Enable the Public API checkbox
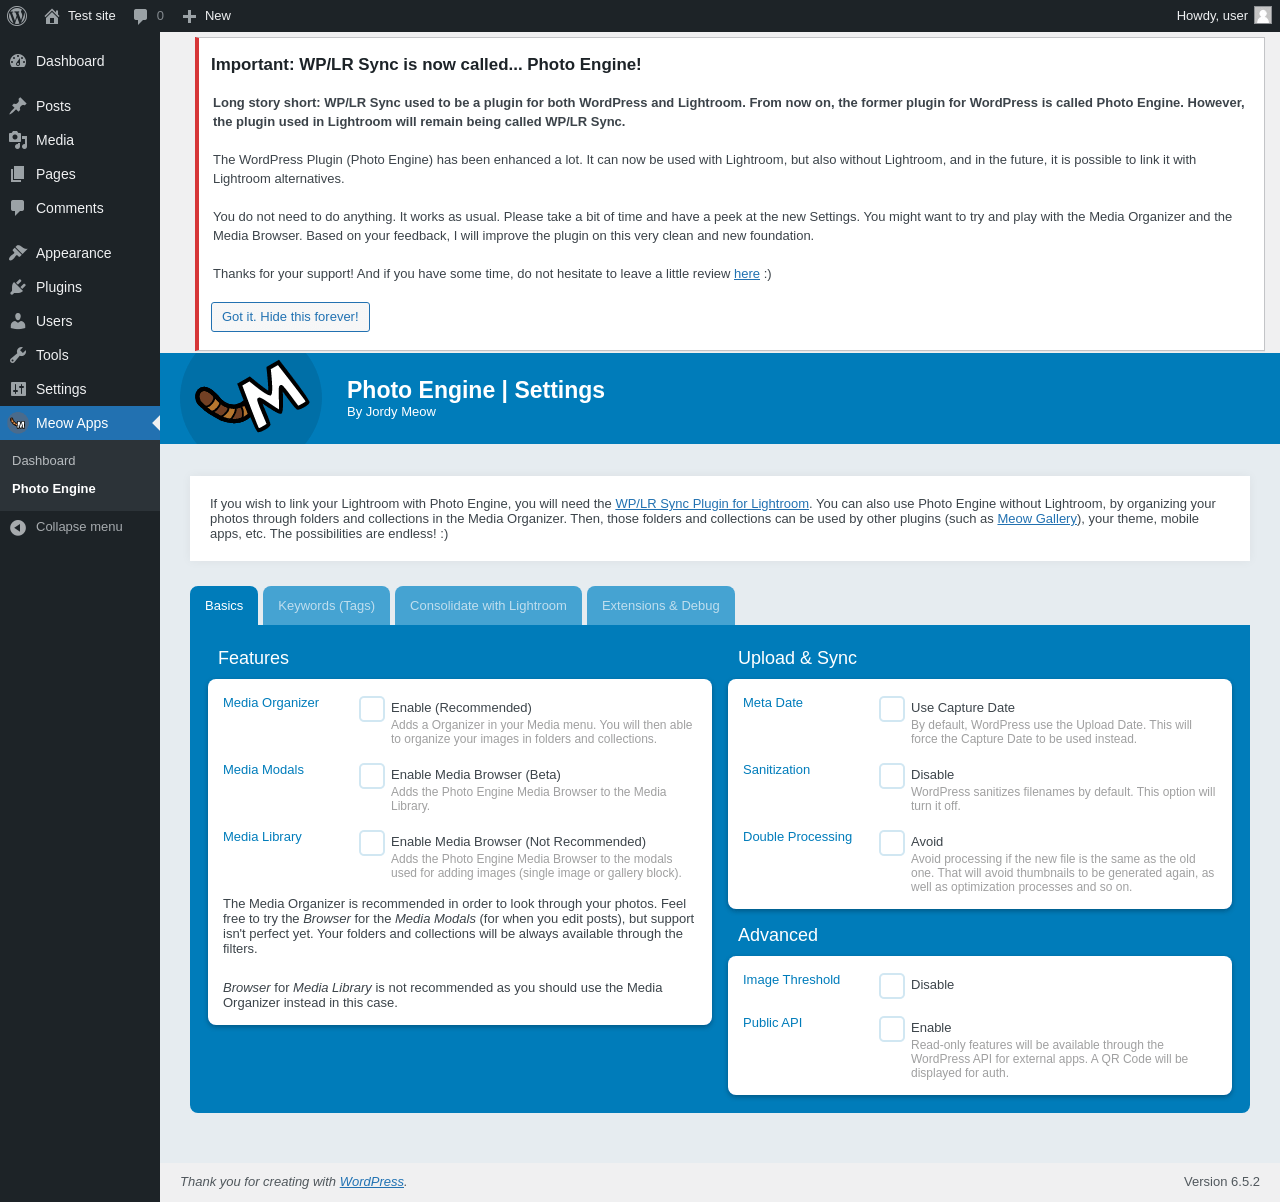Viewport: 1280px width, 1202px height. click(892, 1029)
